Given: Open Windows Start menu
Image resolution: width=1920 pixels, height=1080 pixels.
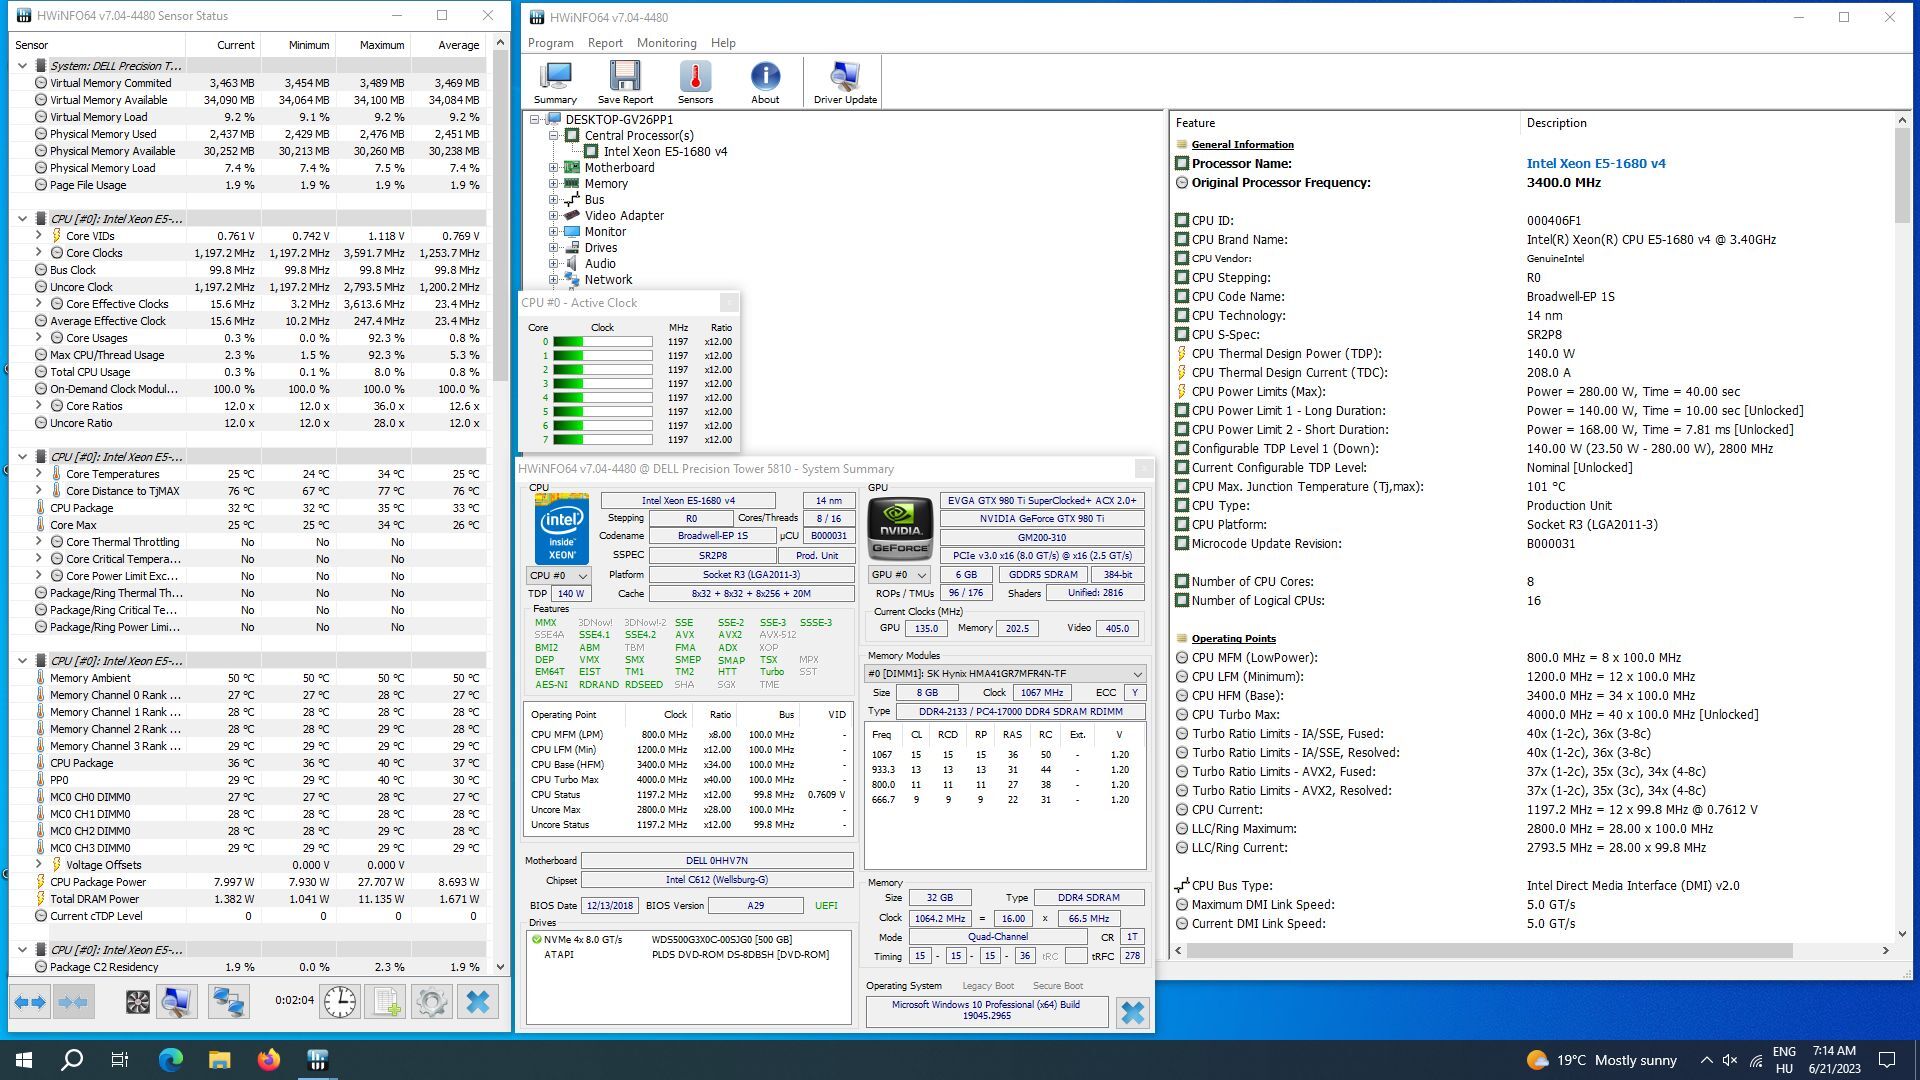Looking at the screenshot, I should pyautogui.click(x=24, y=1060).
